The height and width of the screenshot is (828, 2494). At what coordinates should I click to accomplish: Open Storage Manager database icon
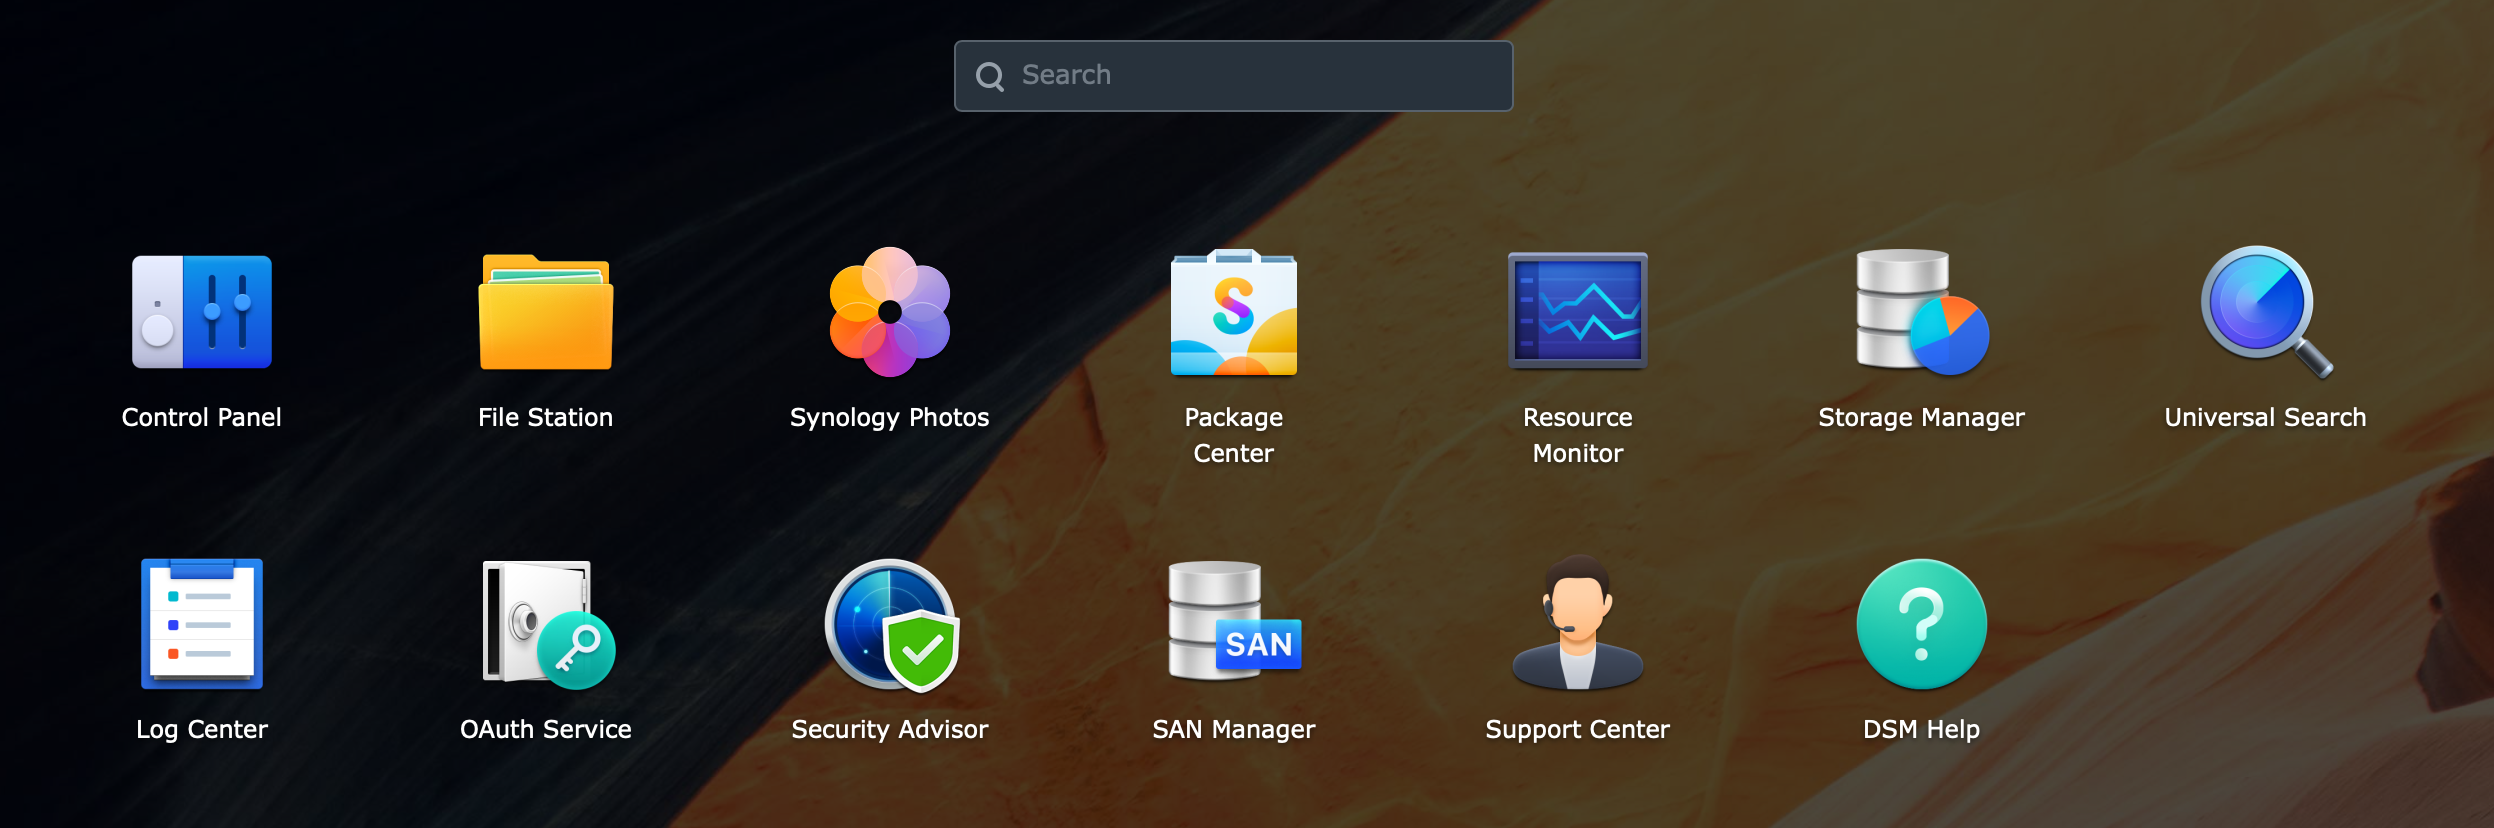point(1922,312)
